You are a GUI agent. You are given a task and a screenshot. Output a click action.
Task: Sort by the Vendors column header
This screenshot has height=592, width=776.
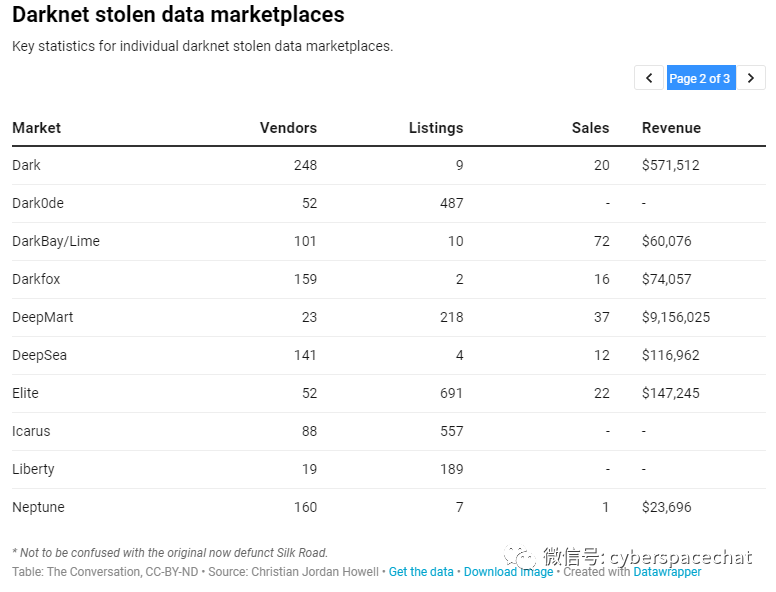click(x=288, y=128)
